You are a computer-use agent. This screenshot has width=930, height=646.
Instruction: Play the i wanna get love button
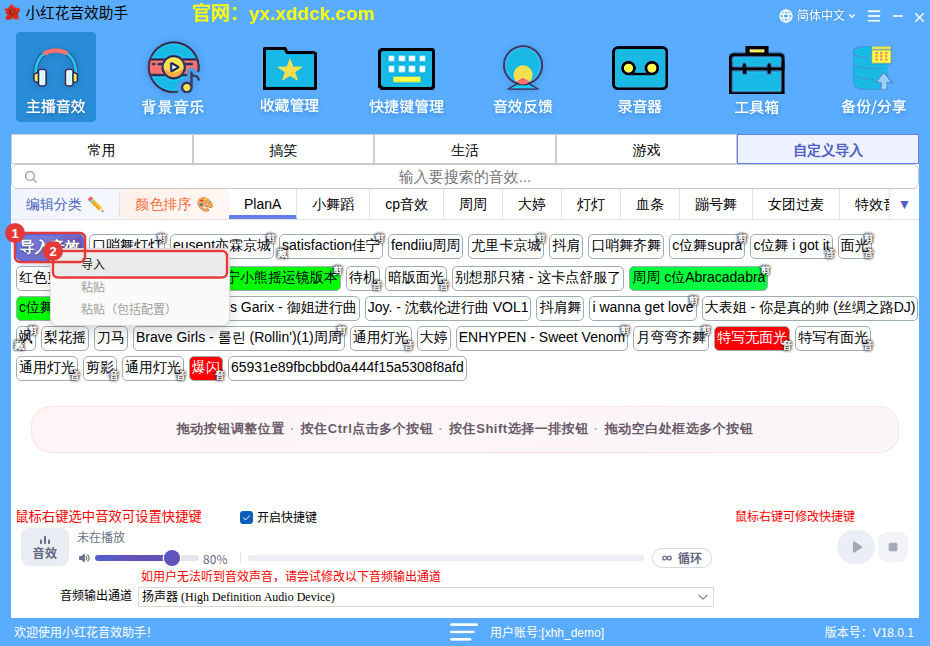[x=642, y=308]
